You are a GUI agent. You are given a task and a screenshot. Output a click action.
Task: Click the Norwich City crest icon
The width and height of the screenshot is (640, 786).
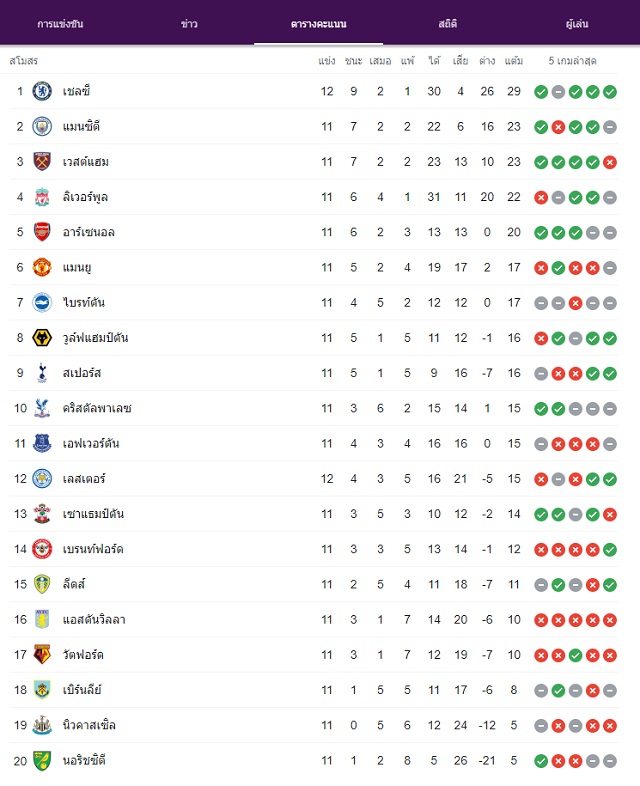pyautogui.click(x=42, y=760)
